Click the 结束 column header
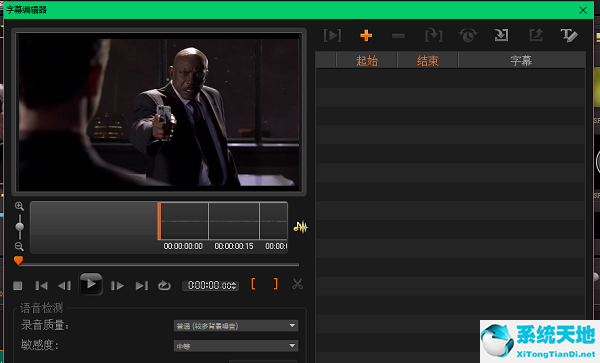The width and height of the screenshot is (600, 363). click(427, 60)
